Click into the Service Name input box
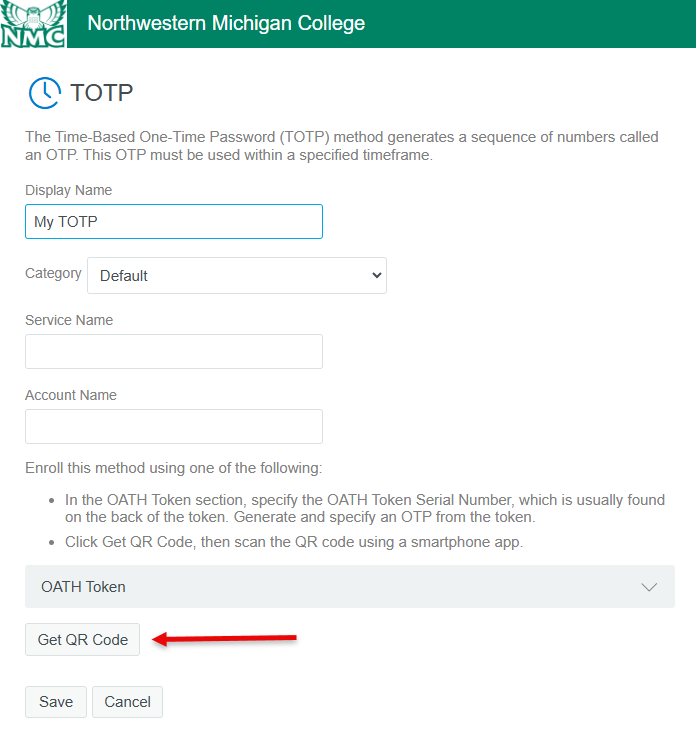696x753 pixels. click(174, 352)
